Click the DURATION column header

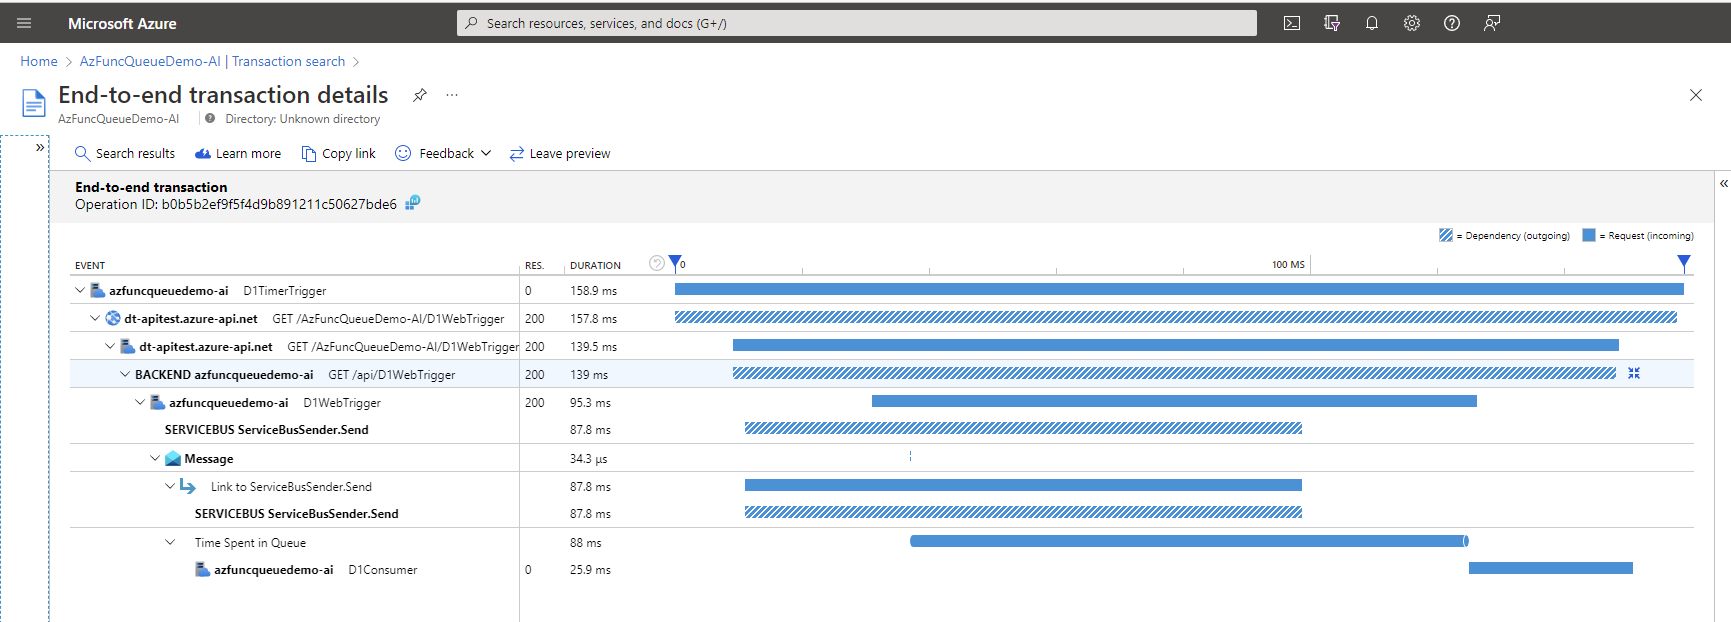595,265
